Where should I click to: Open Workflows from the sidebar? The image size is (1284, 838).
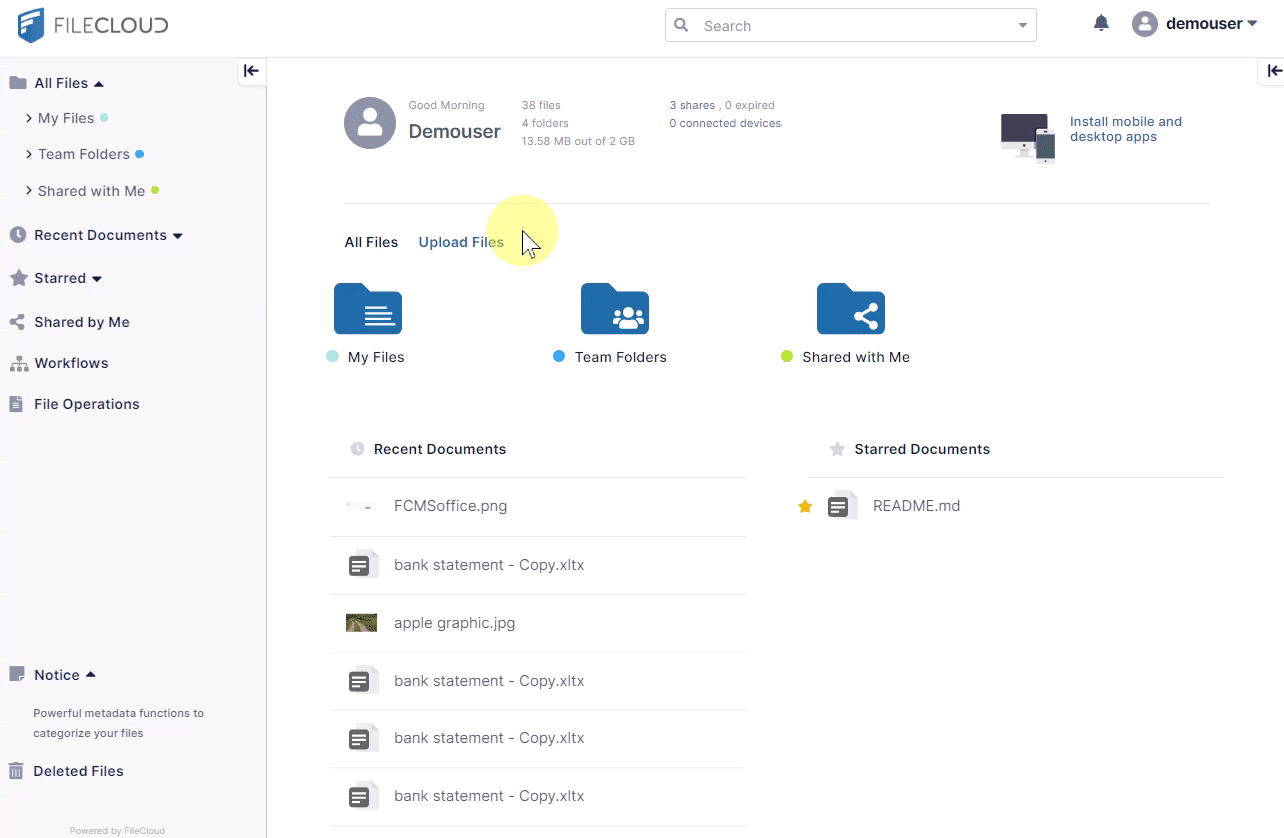coord(71,363)
